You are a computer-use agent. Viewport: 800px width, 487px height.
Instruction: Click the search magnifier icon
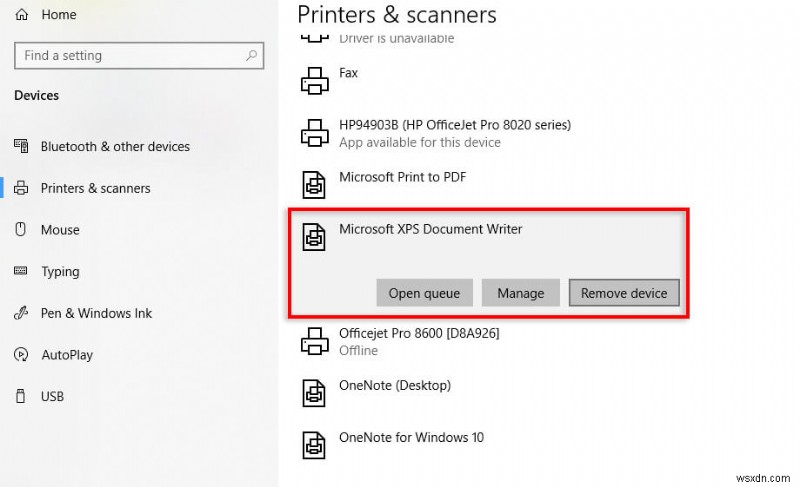click(251, 55)
